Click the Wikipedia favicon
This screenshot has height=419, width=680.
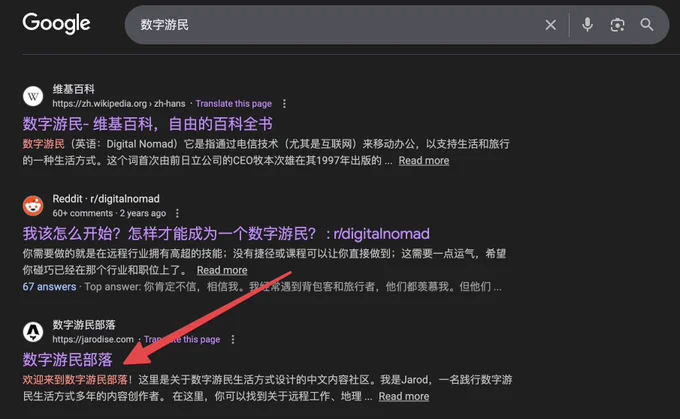coord(33,96)
